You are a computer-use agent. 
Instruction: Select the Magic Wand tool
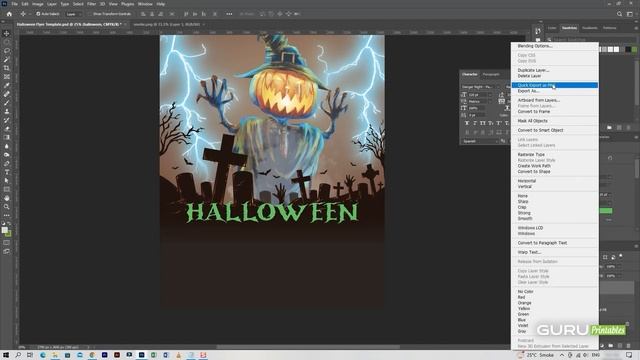7,60
